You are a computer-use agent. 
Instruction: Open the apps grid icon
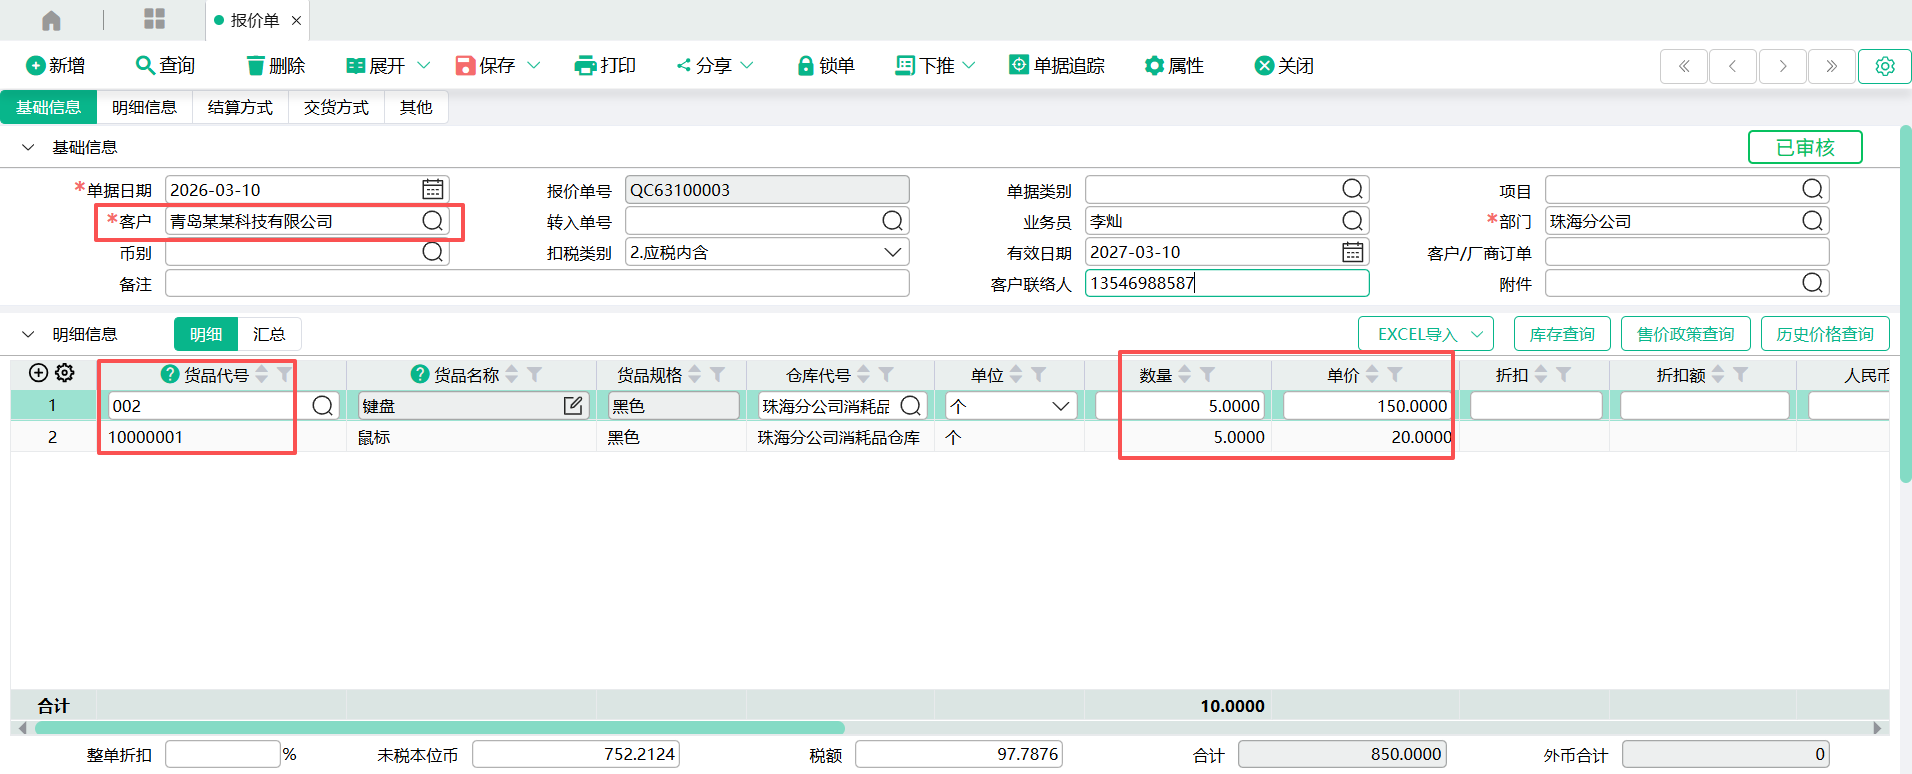point(154,19)
